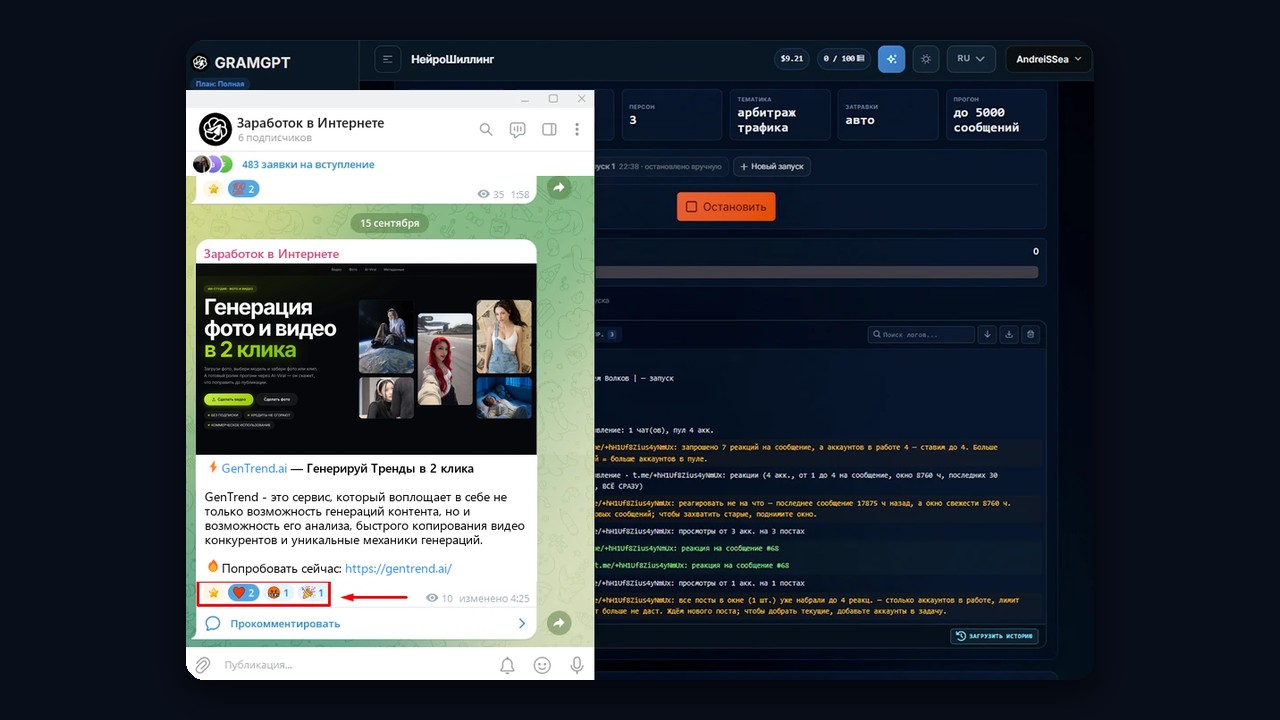The image size is (1280, 720).
Task: Open the emoji picker
Action: [542, 665]
